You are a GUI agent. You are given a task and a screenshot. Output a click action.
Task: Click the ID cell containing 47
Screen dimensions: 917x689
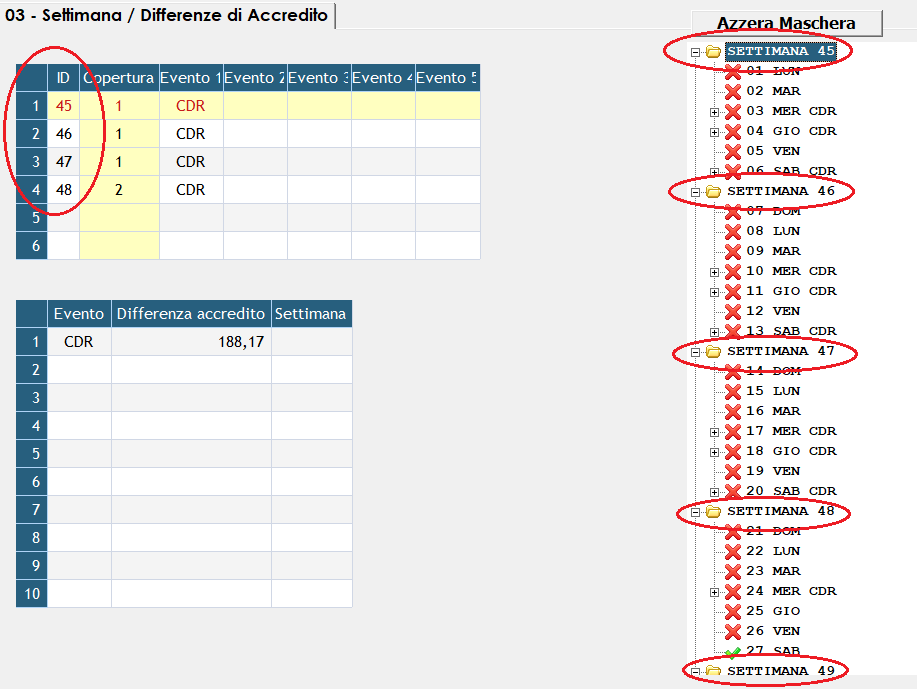[x=64, y=162]
